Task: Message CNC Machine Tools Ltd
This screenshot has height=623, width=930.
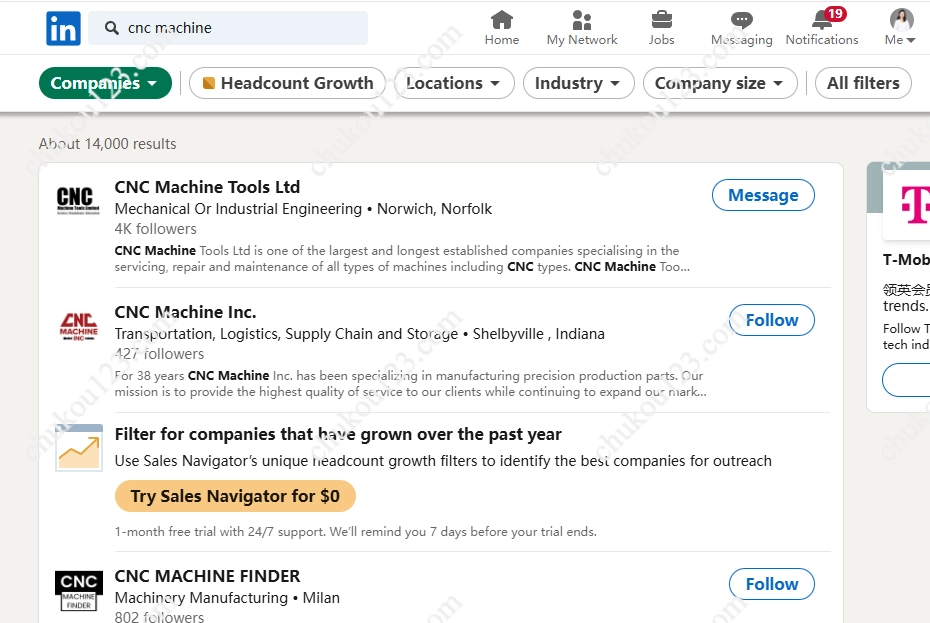Action: tap(763, 195)
